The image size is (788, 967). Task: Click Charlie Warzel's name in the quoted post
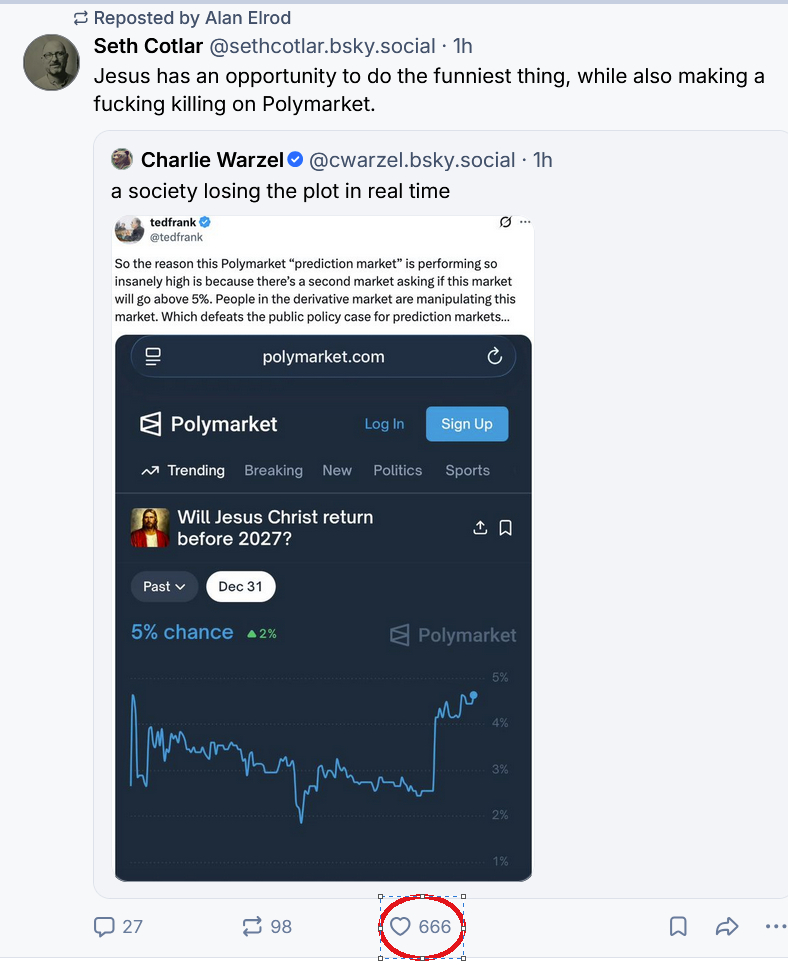212,160
